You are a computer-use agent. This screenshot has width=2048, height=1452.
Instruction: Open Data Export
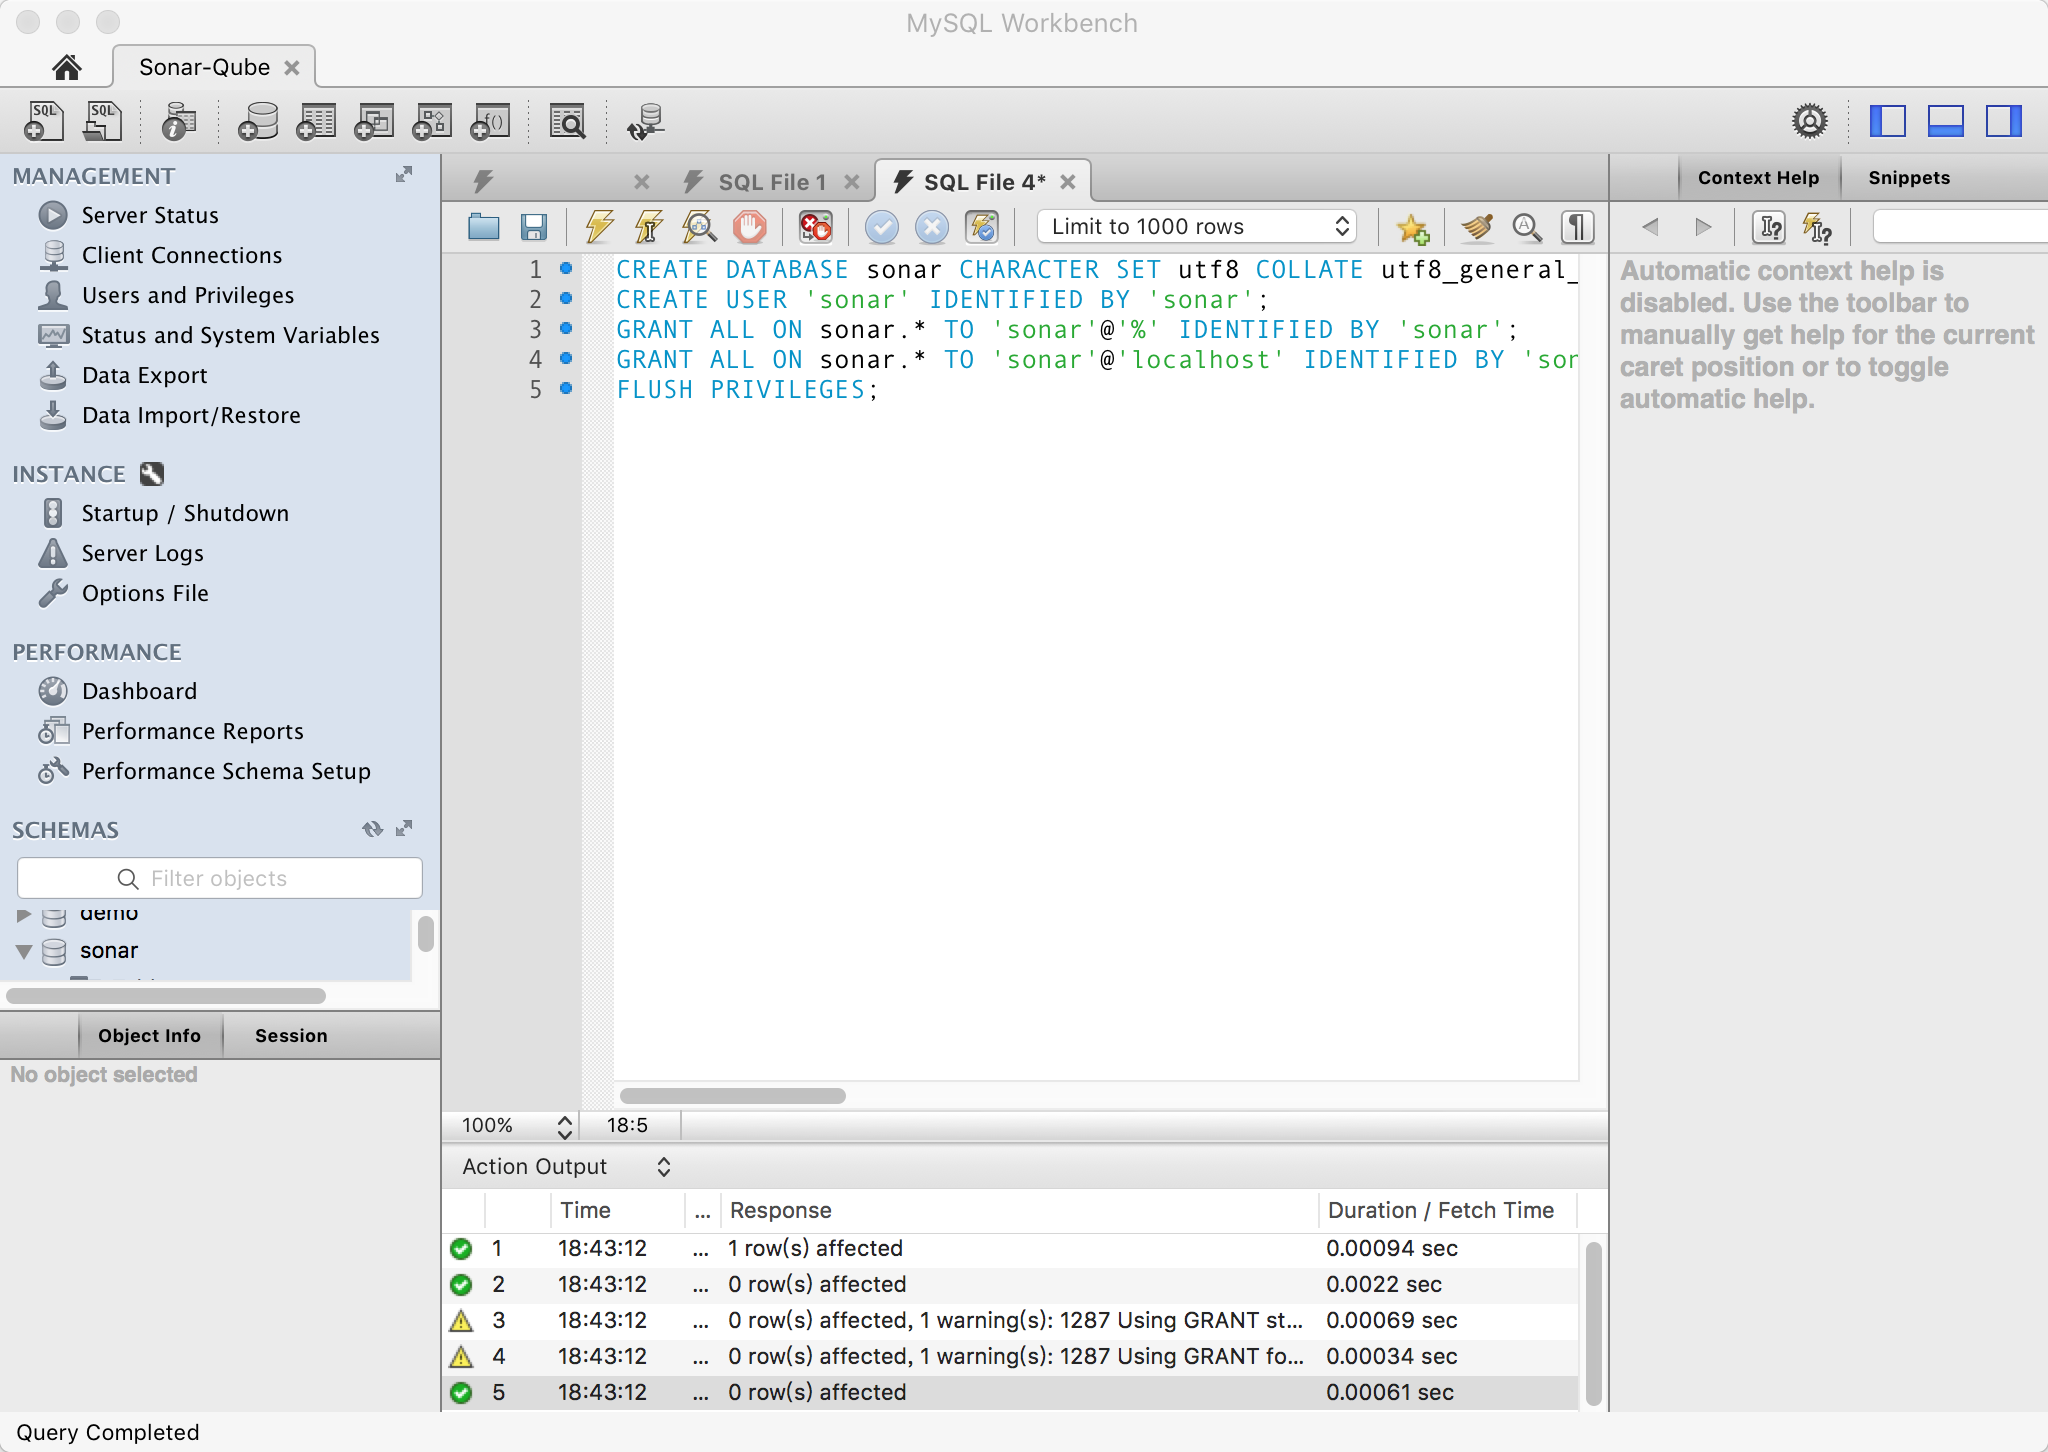pos(144,376)
